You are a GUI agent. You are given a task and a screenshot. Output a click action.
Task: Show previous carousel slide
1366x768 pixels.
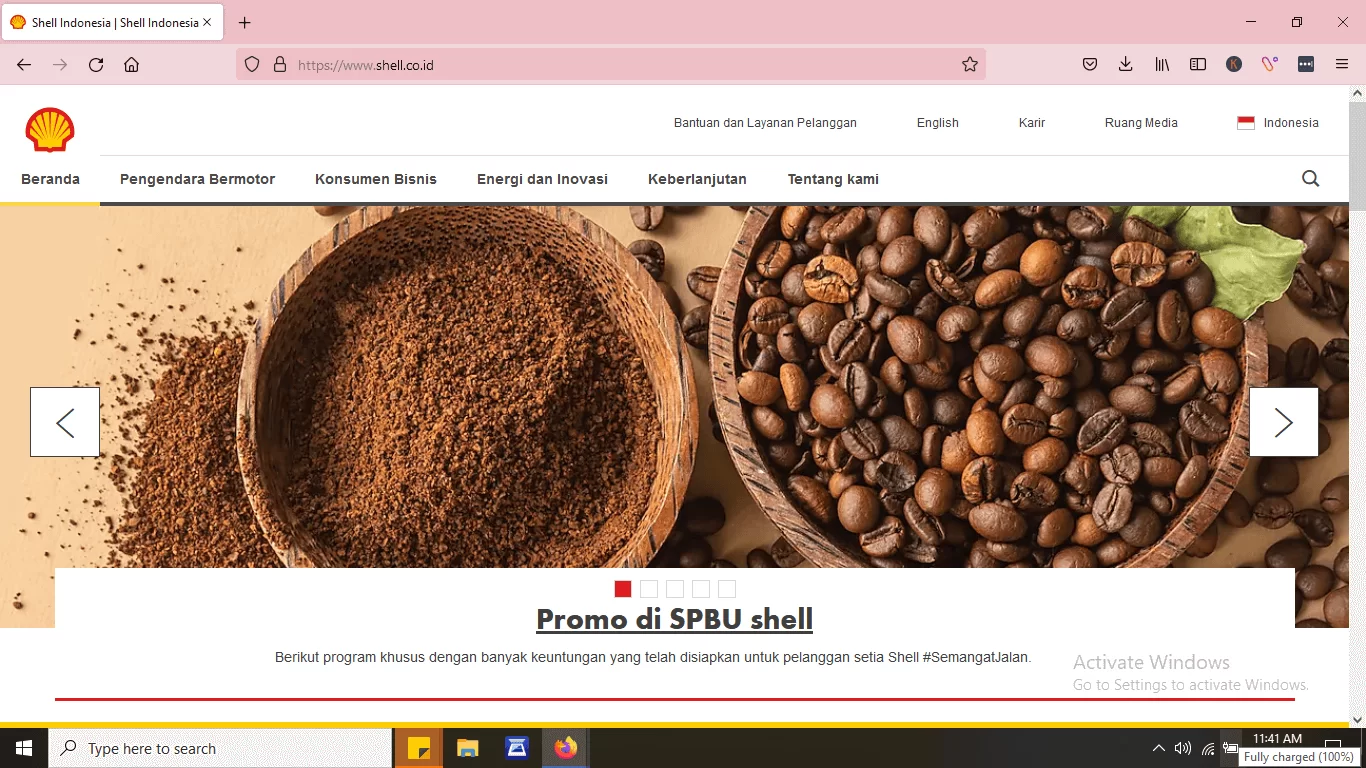point(65,422)
